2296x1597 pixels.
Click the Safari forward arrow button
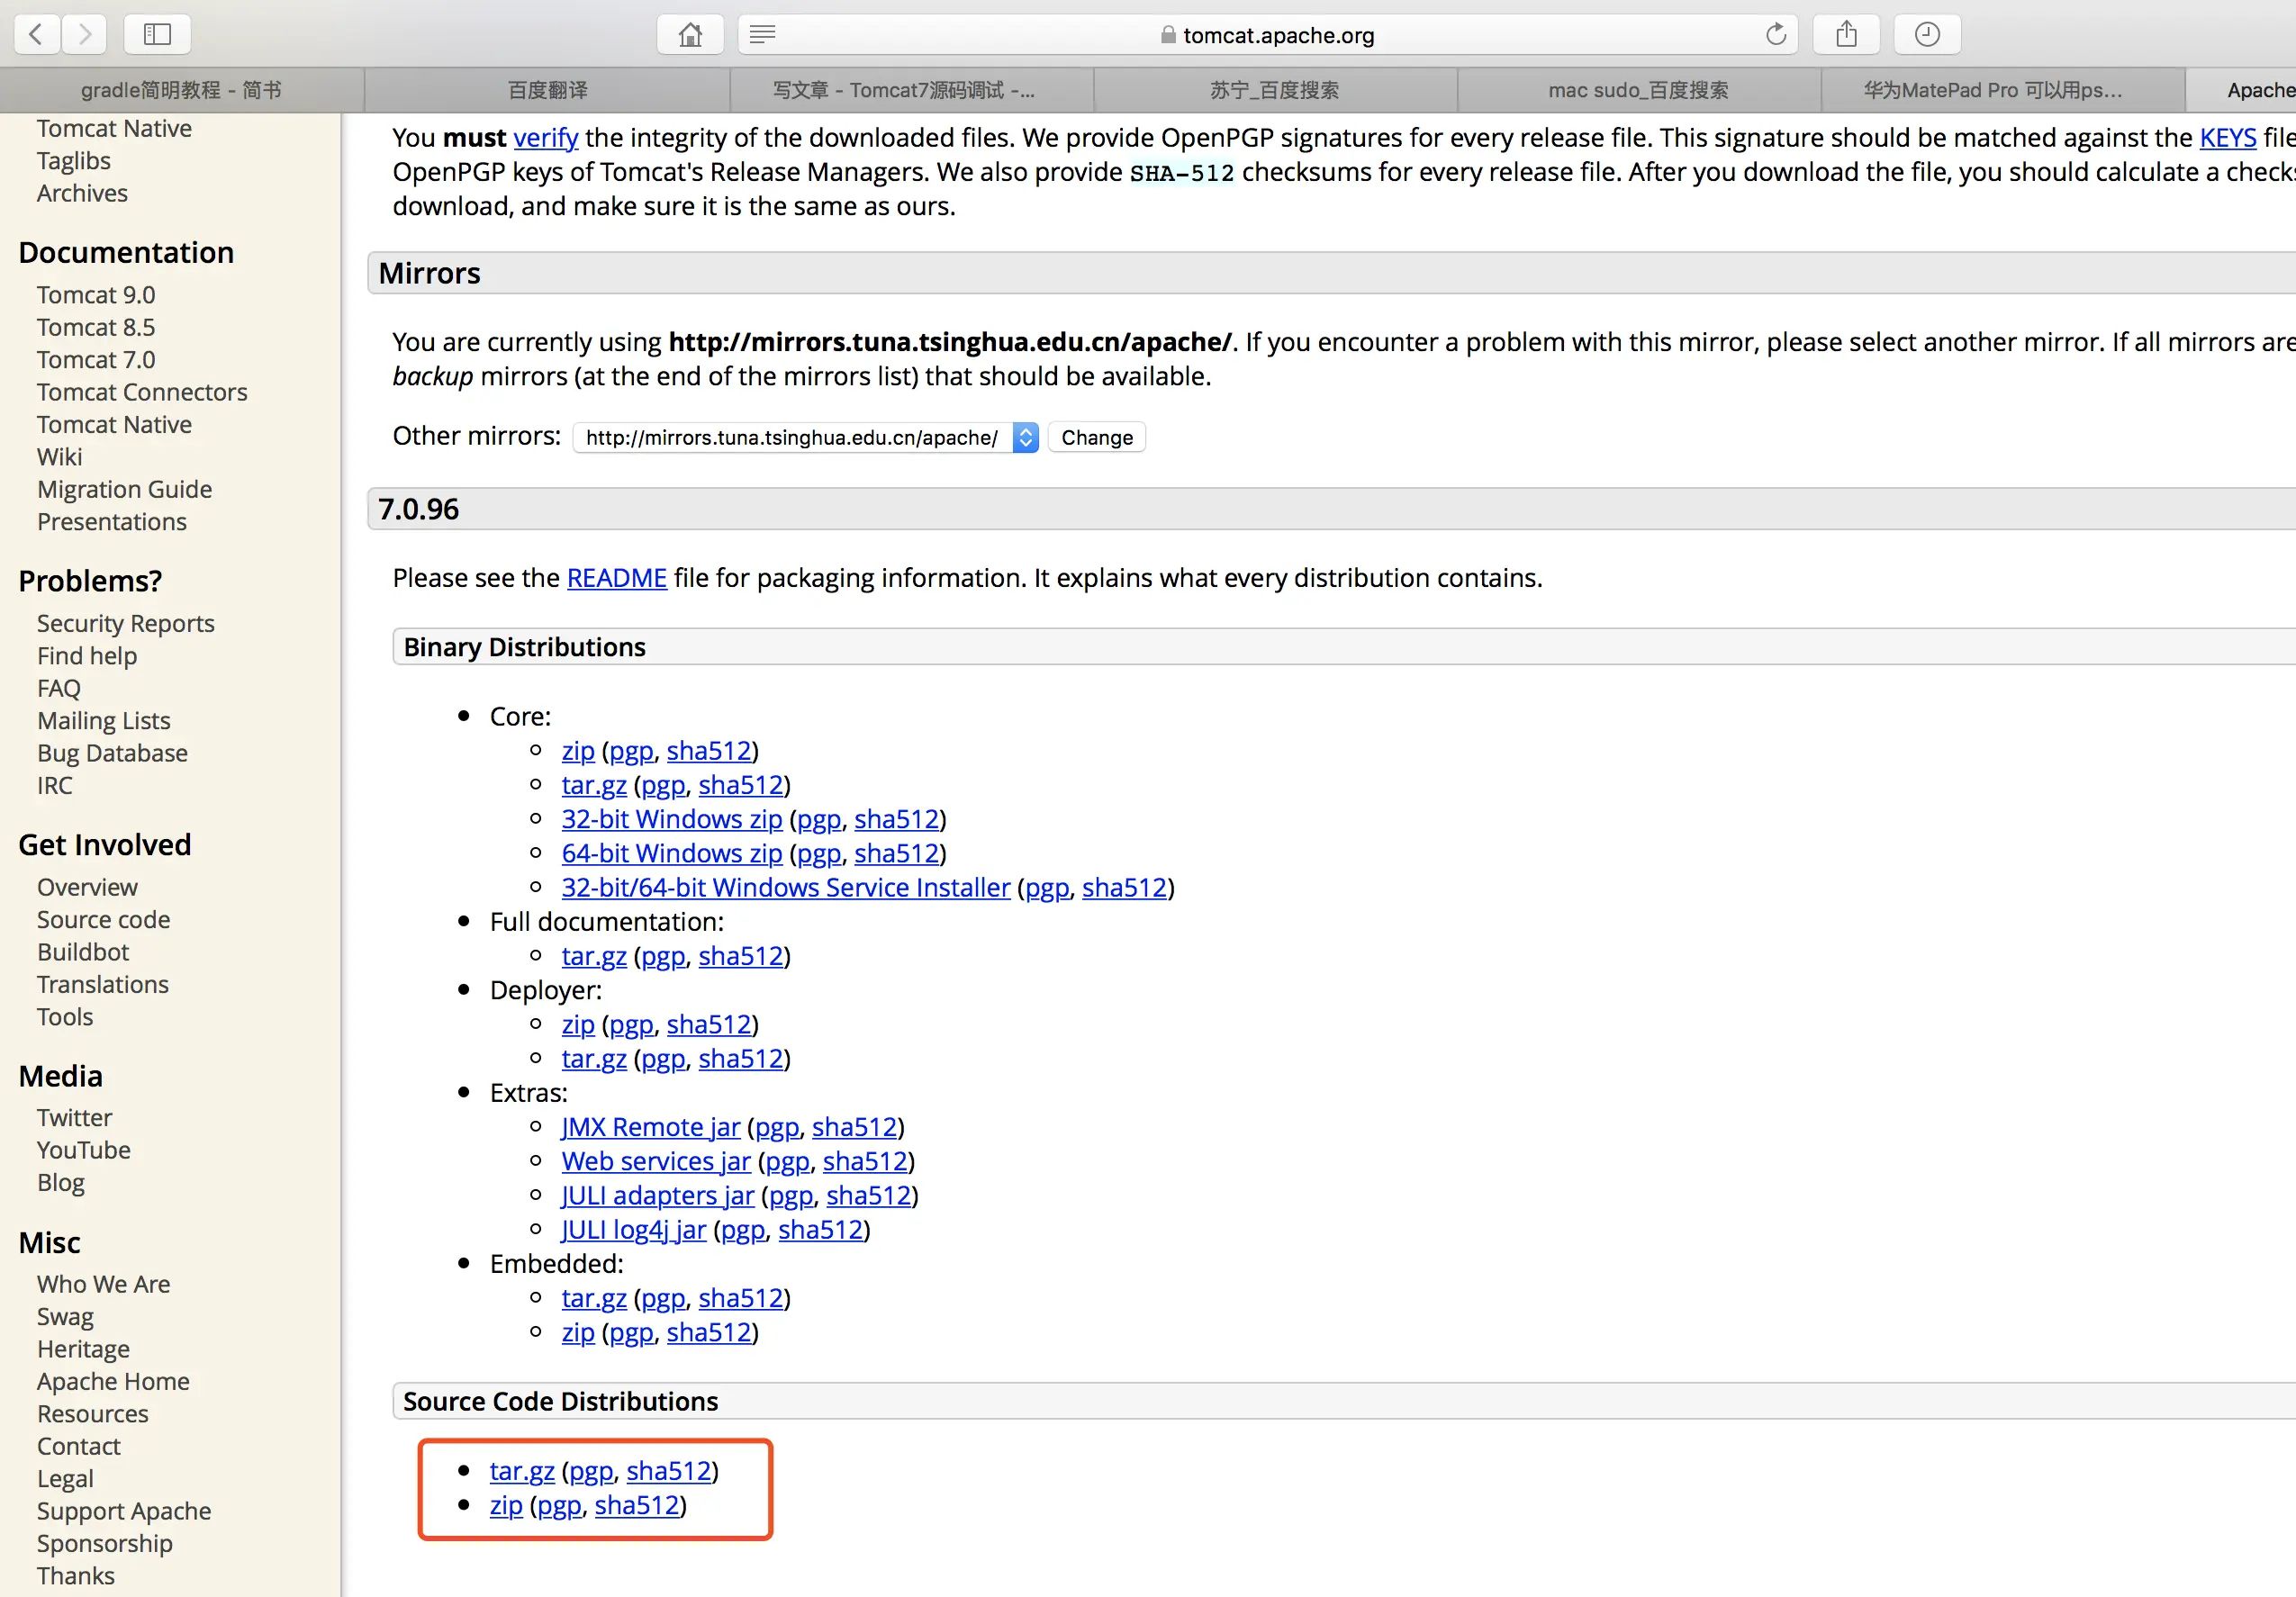[85, 34]
